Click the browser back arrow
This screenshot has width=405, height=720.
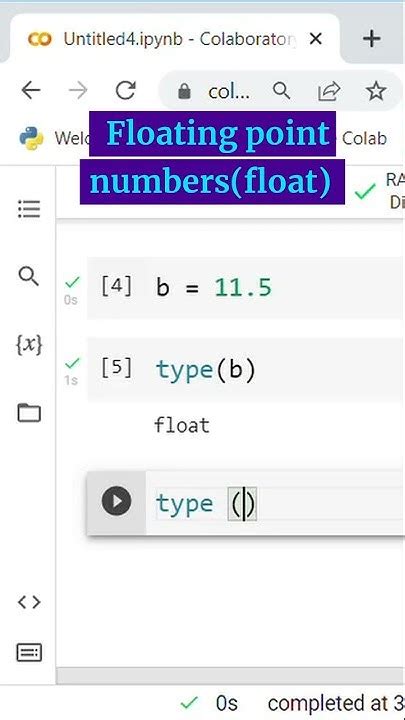[31, 90]
